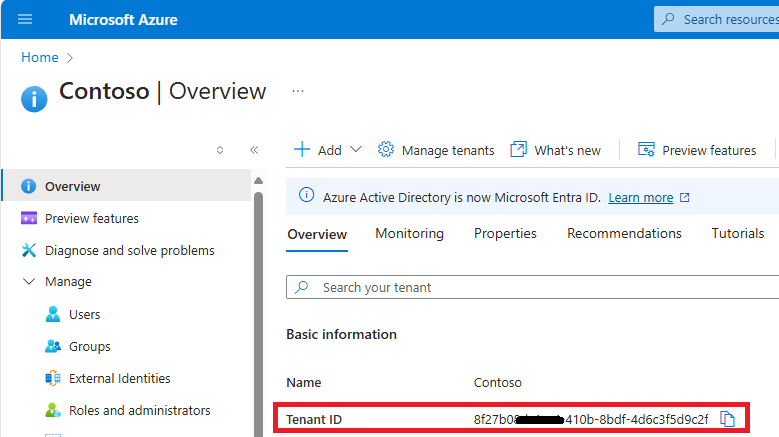
Task: Open Groups in sidebar
Action: point(89,346)
